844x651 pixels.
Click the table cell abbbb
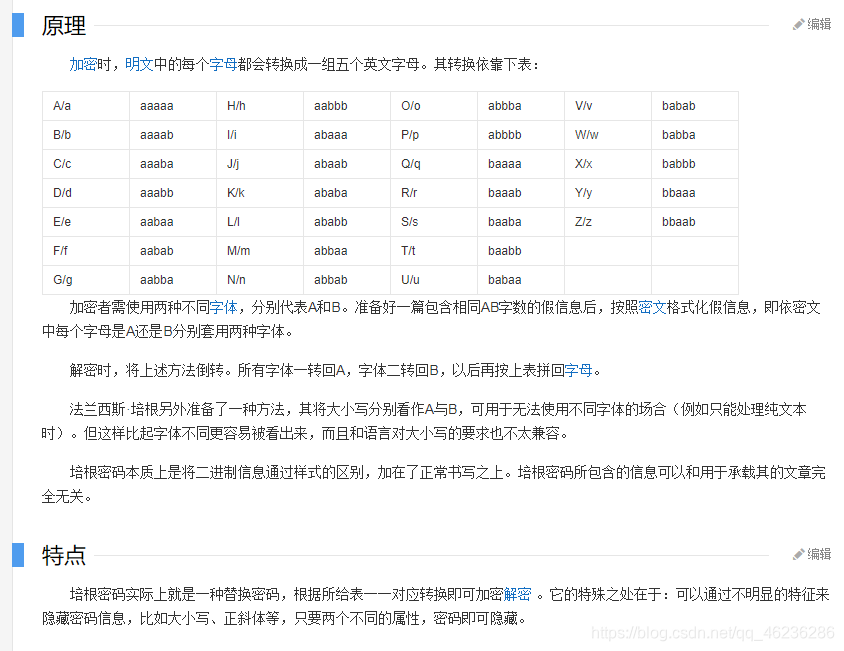pos(521,135)
